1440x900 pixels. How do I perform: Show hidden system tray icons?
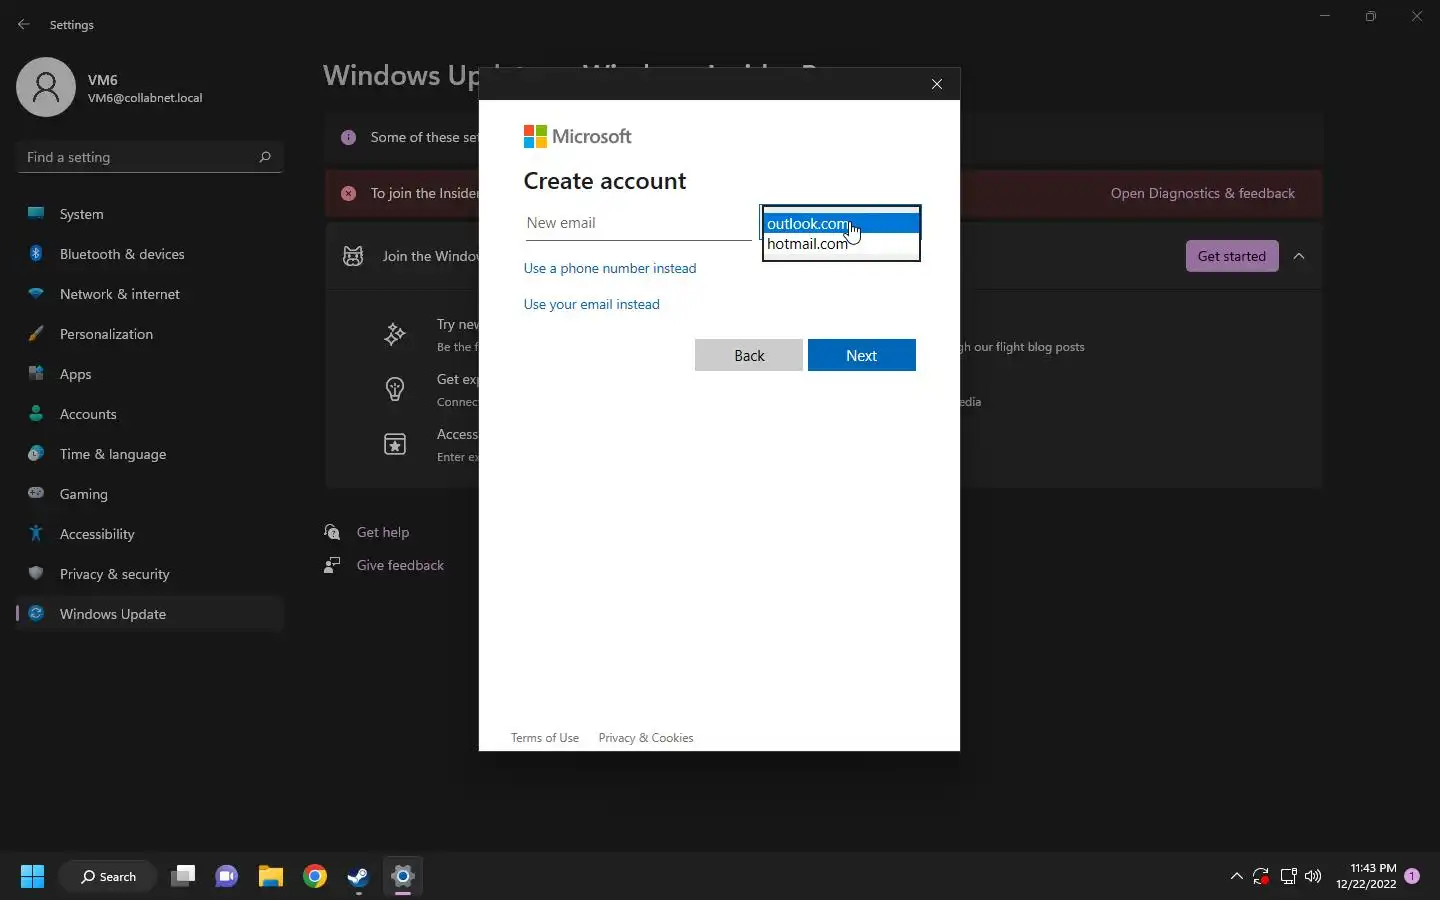click(x=1237, y=877)
